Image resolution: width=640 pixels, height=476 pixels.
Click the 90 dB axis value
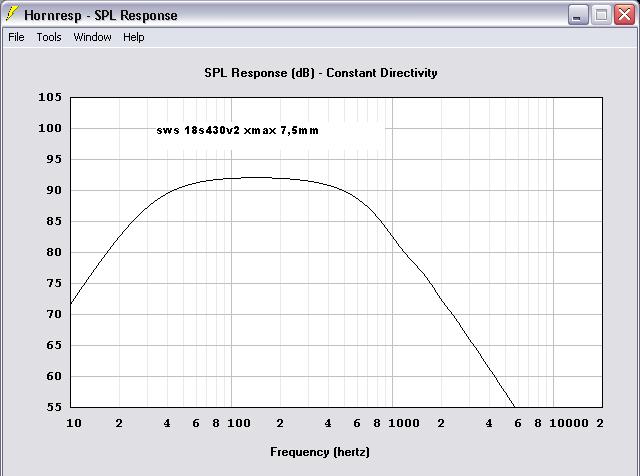(54, 190)
